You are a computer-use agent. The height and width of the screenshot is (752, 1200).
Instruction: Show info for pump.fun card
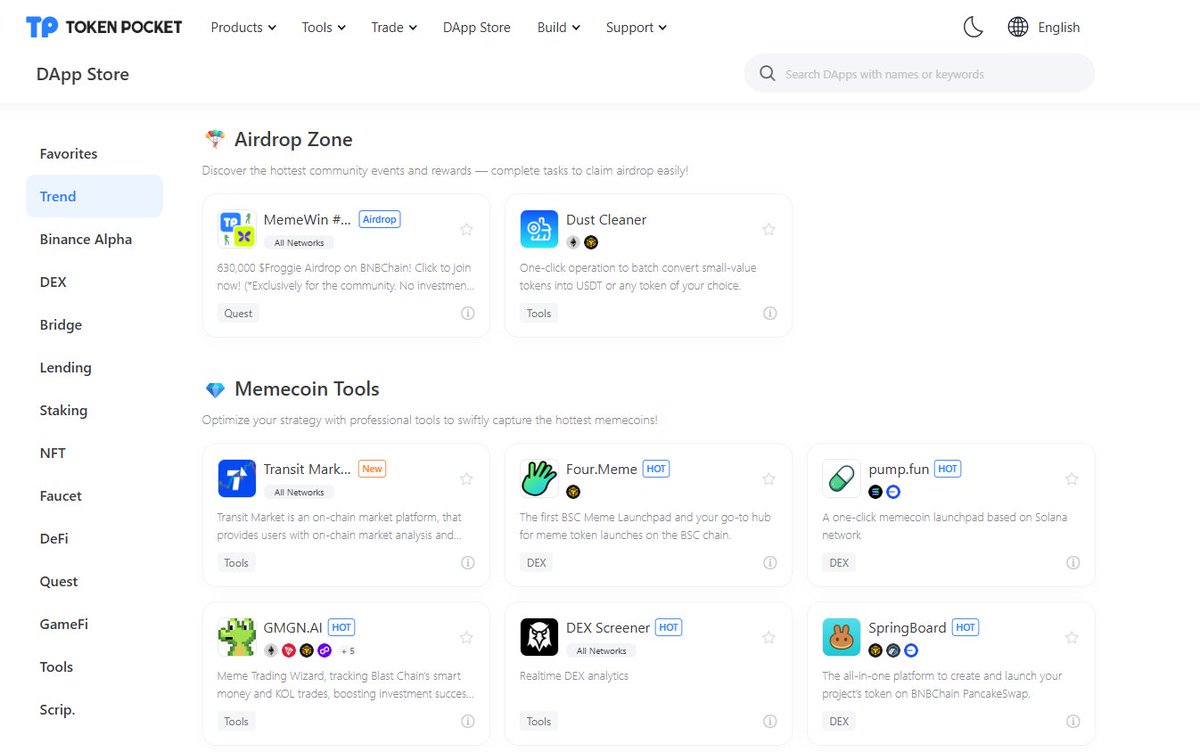point(1073,563)
